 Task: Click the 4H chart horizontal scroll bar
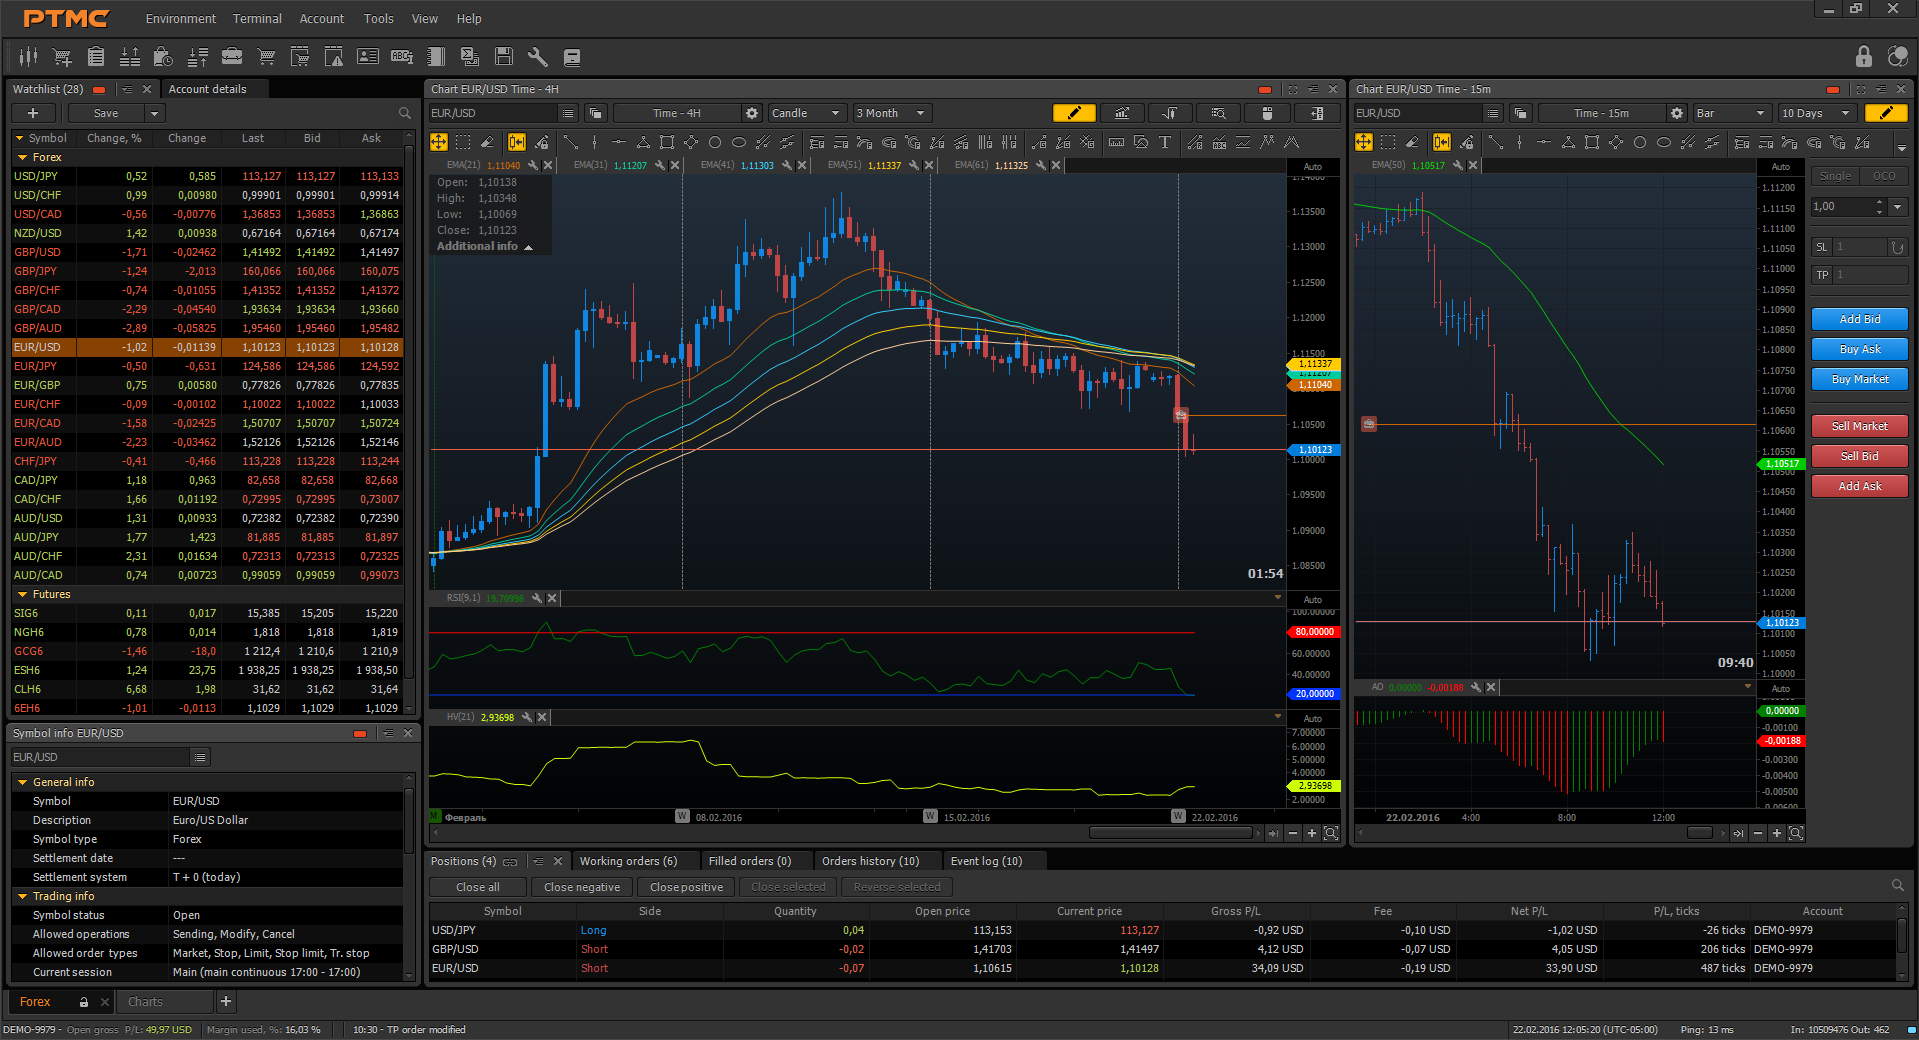[x=1171, y=833]
